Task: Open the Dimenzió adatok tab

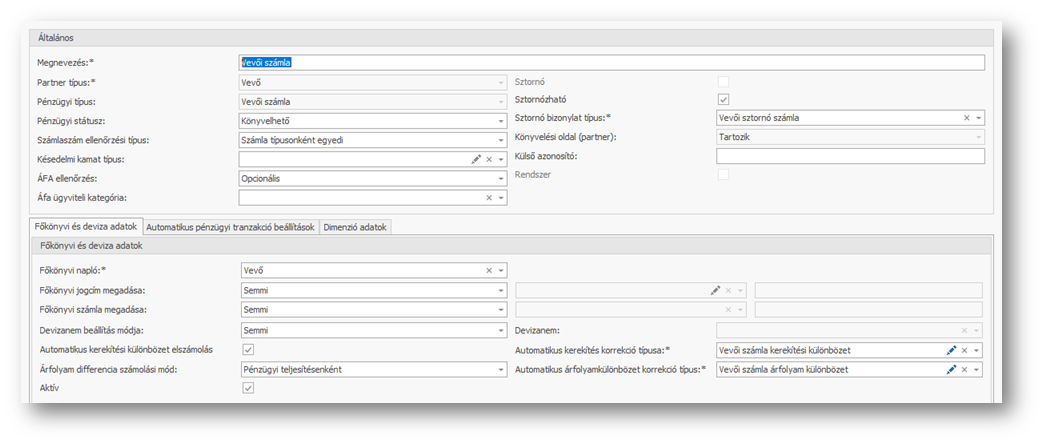Action: click(x=356, y=227)
